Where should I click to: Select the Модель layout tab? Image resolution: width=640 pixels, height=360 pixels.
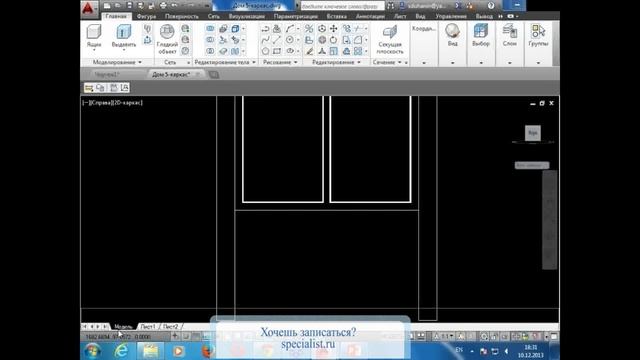pos(123,327)
